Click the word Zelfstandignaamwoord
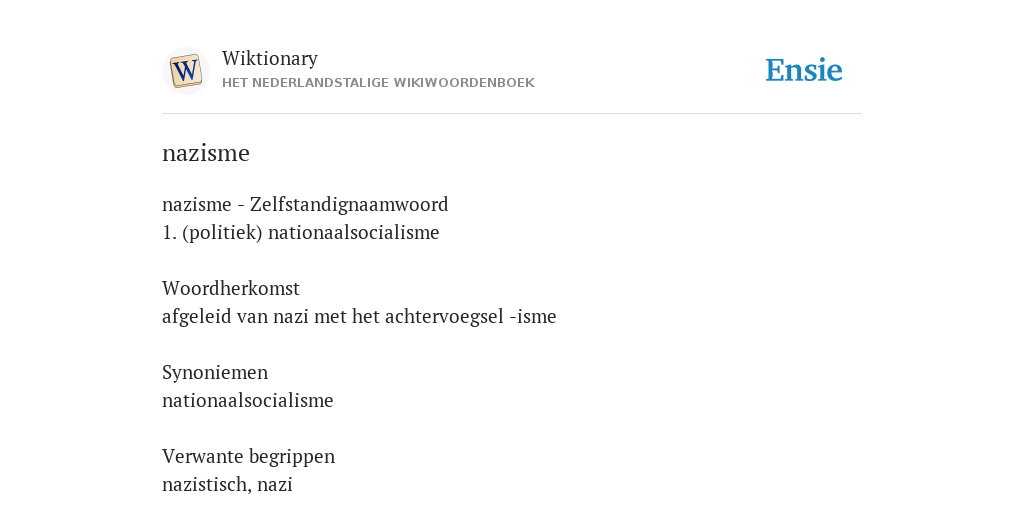Screen dimensions: 1024x512 pyautogui.click(x=349, y=204)
